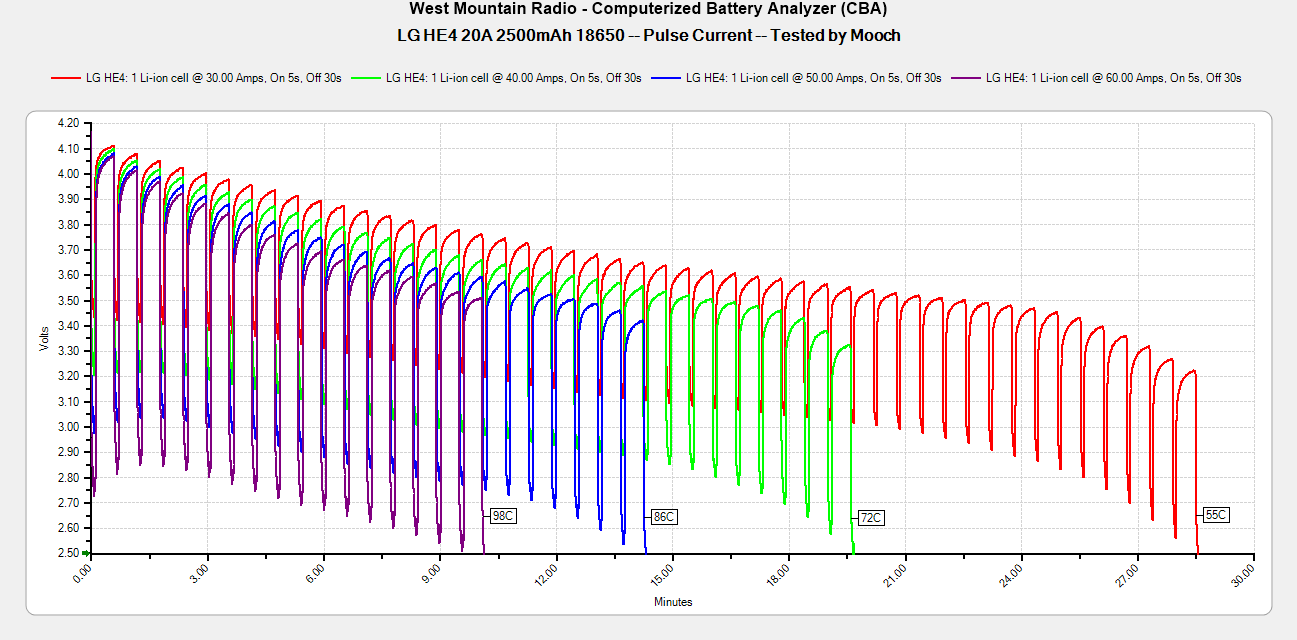Click the red 30.00 Amps legend line swatch
Screen dimensions: 1297x640
tap(66, 78)
